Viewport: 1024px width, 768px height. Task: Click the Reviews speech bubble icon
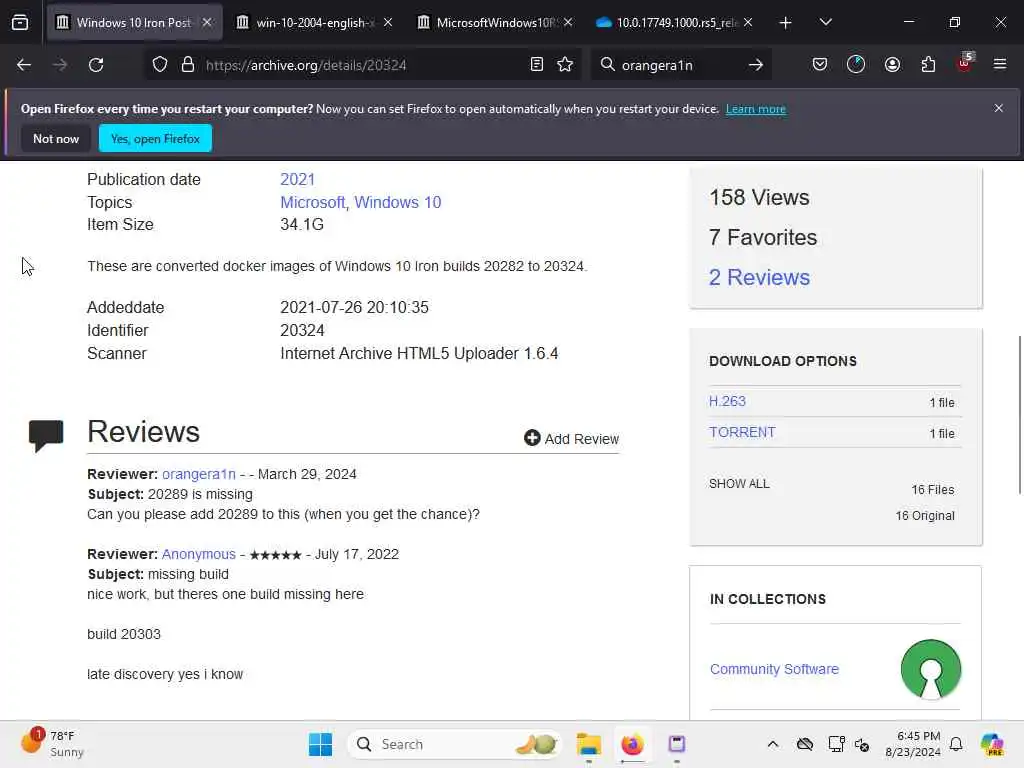click(46, 436)
